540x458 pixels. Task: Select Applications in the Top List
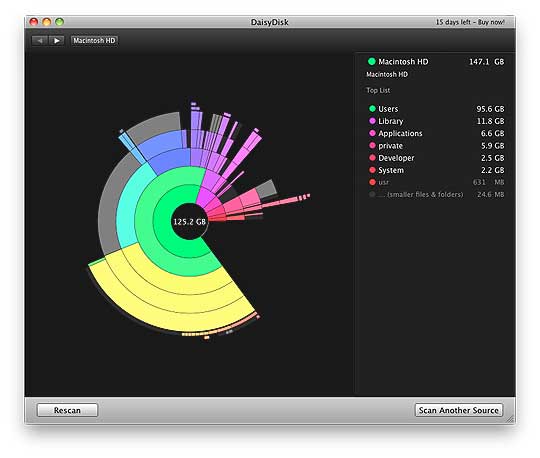pos(436,133)
